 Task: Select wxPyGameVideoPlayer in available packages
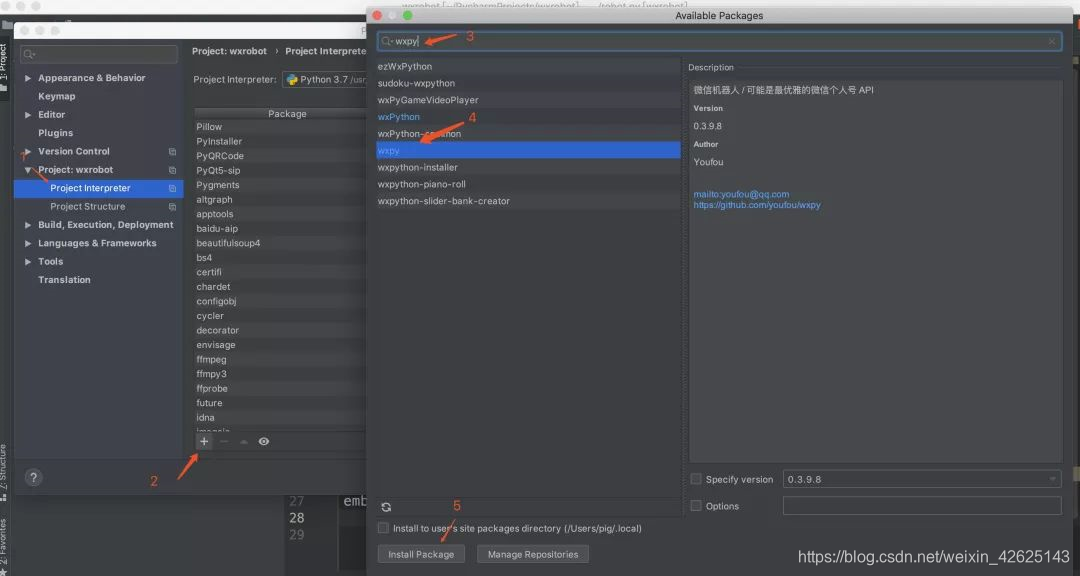[528, 100]
